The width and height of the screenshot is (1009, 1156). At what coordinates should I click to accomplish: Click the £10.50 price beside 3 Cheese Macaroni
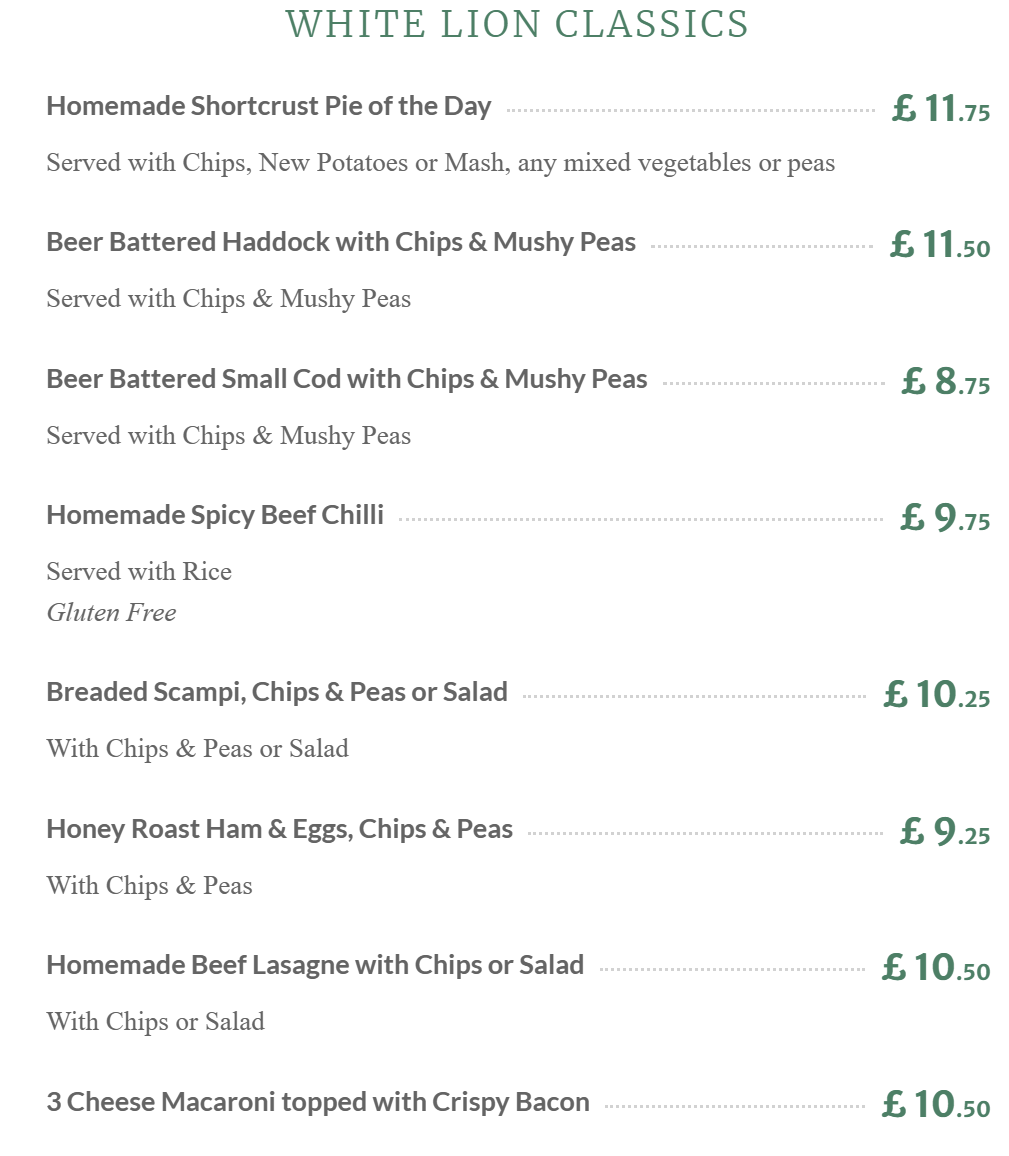coord(935,1105)
